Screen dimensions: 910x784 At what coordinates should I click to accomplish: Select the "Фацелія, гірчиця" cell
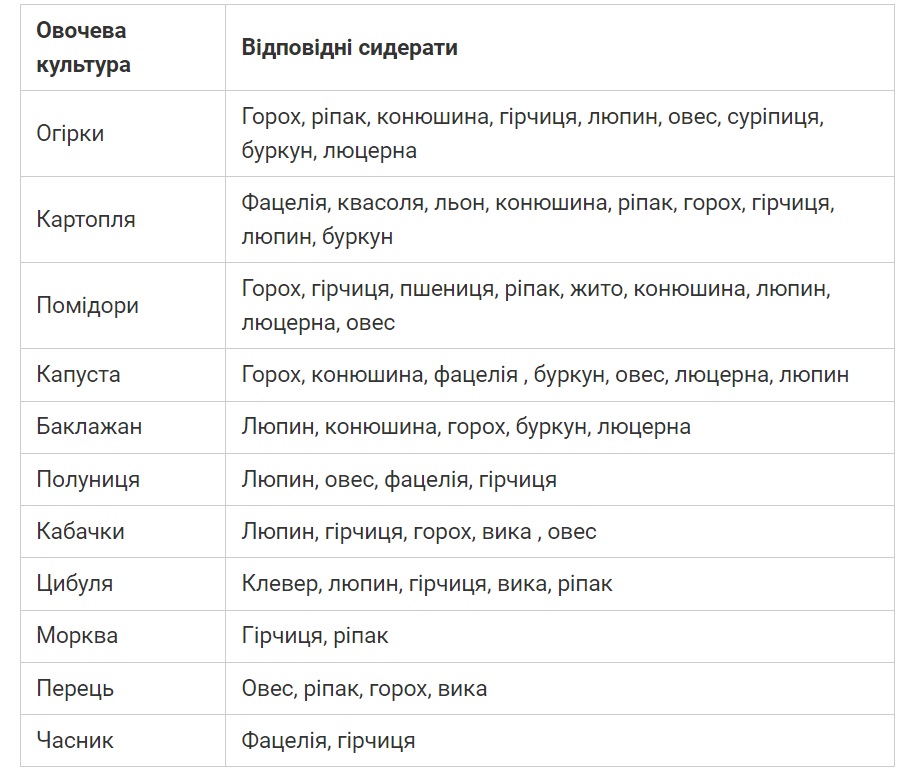click(328, 740)
